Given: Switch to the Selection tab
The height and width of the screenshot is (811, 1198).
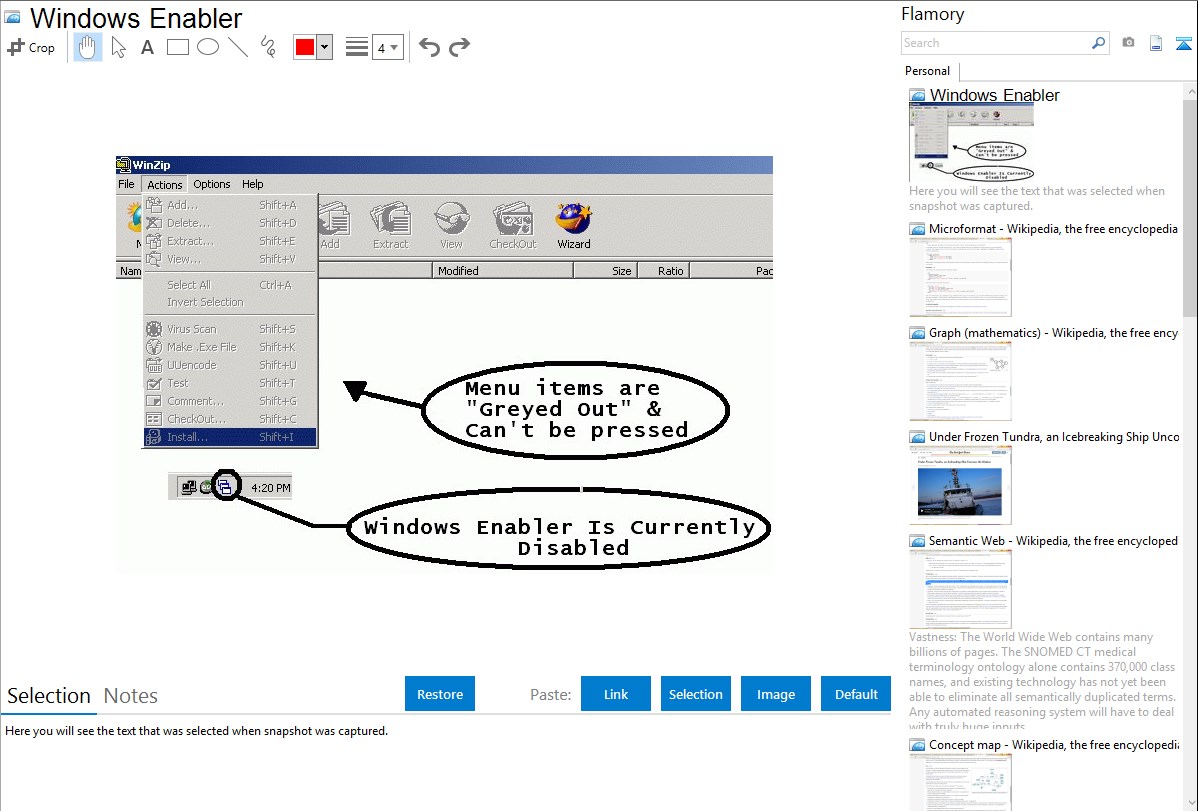Looking at the screenshot, I should pyautogui.click(x=49, y=696).
